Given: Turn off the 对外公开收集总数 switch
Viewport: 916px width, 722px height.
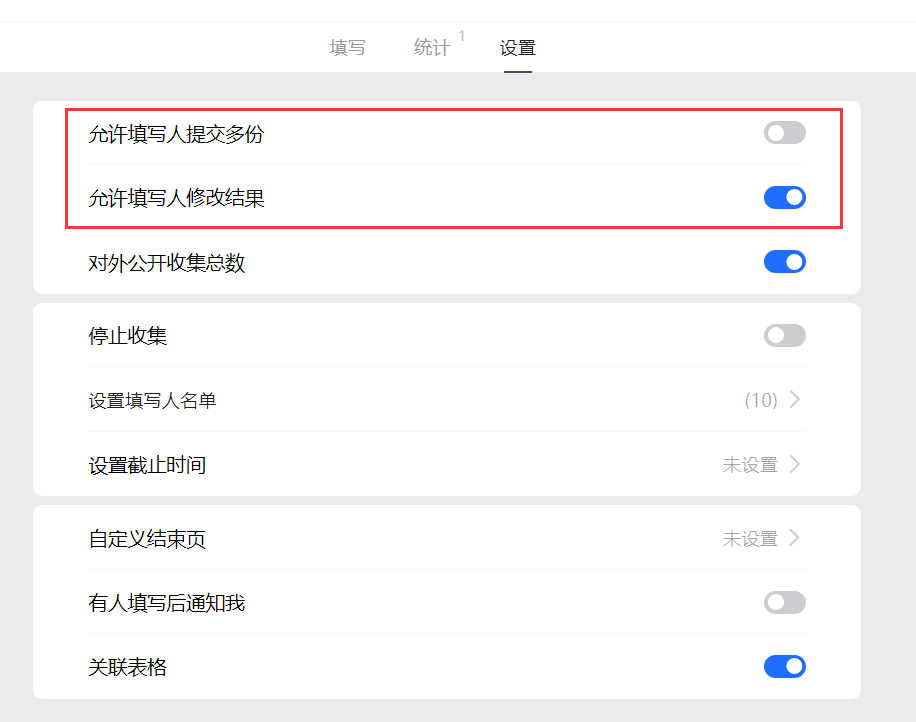Looking at the screenshot, I should point(784,261).
